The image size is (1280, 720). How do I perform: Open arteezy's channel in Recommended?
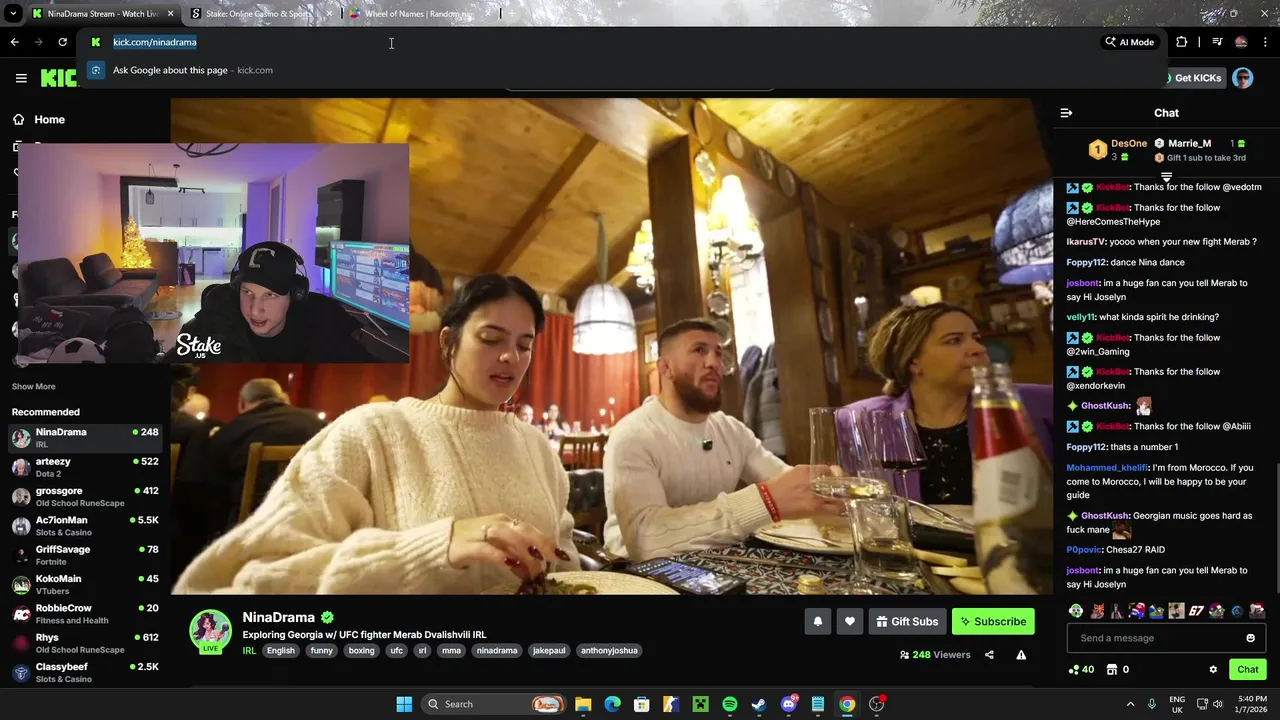tap(85, 467)
